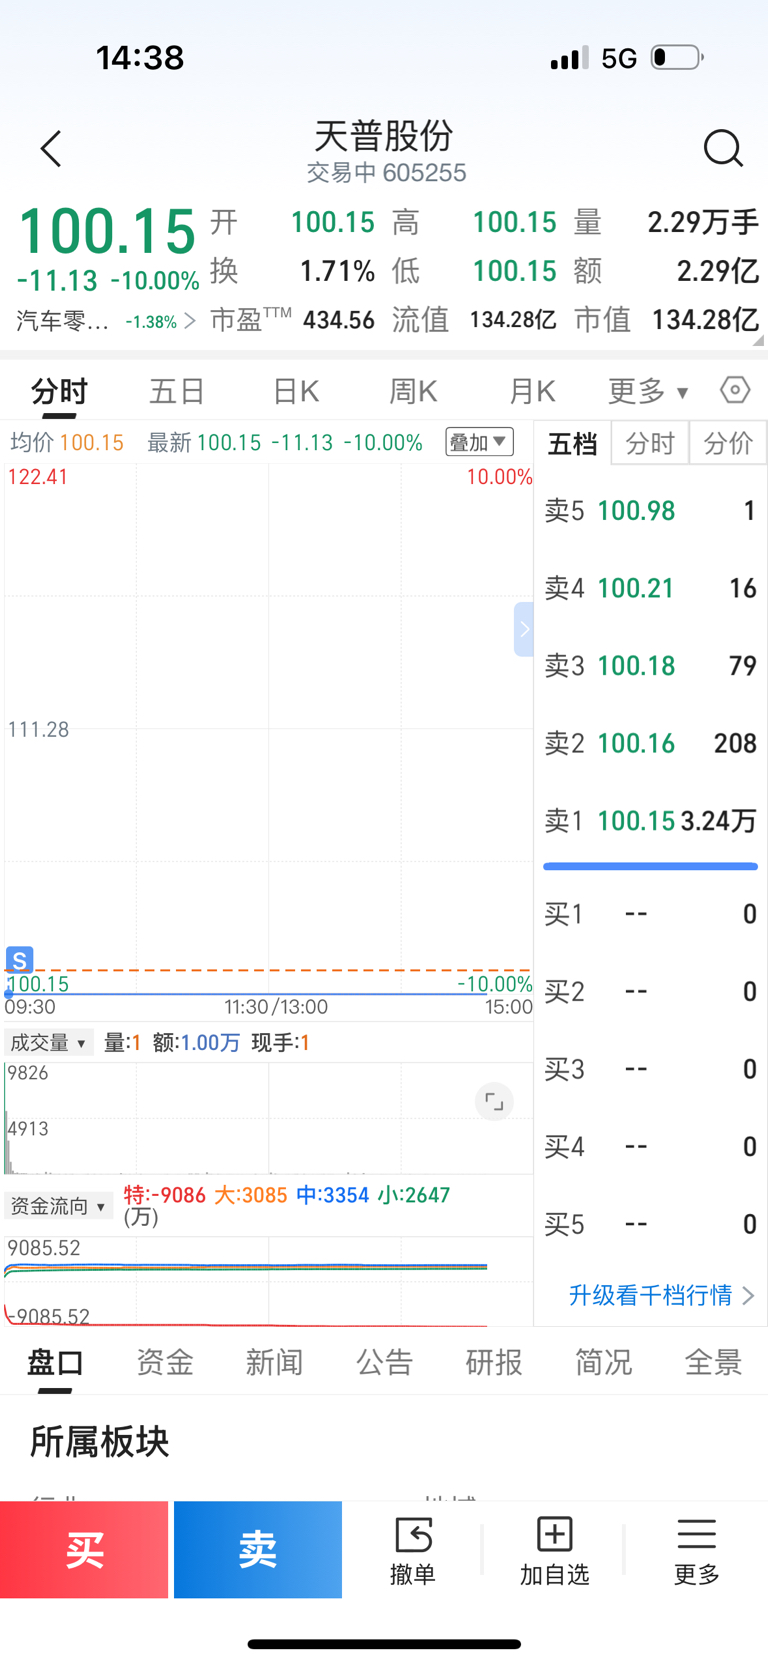
Task: Select the 分时 tab in order panel
Action: [x=650, y=443]
